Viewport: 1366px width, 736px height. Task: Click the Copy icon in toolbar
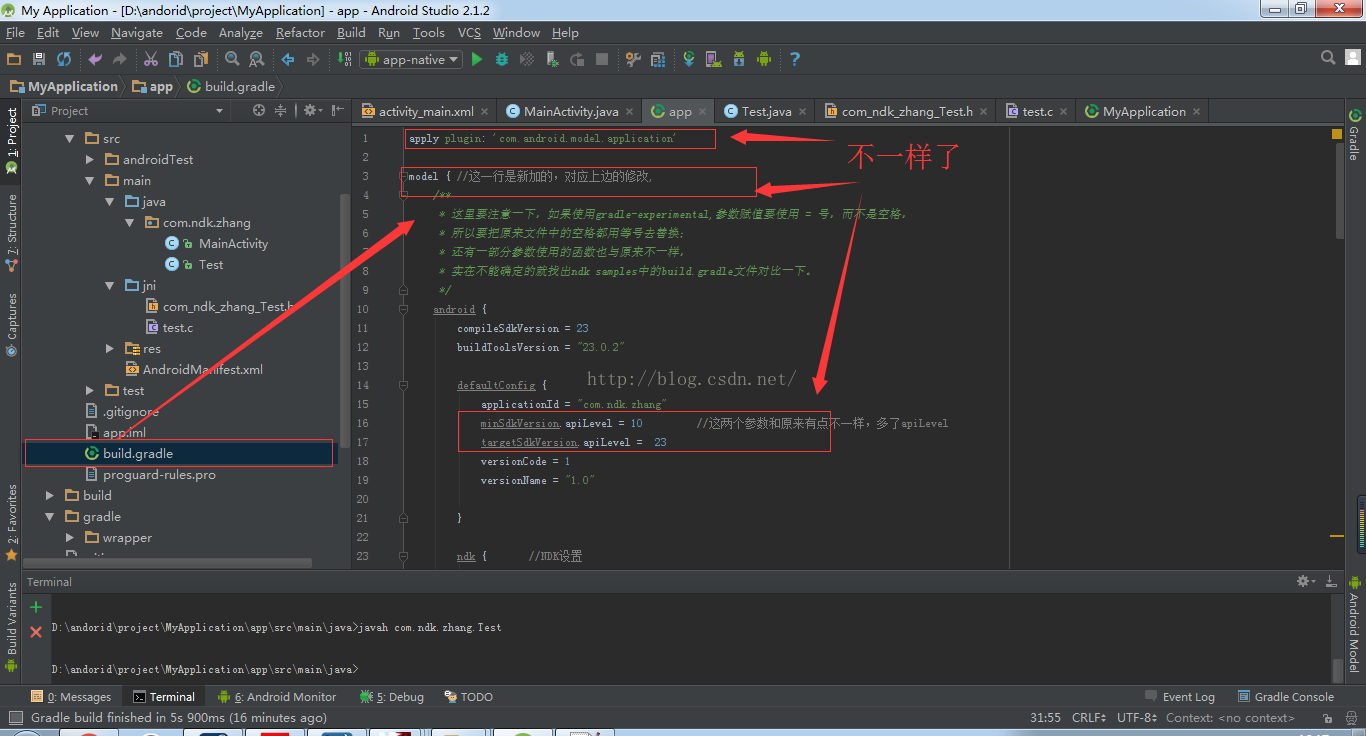[176, 59]
